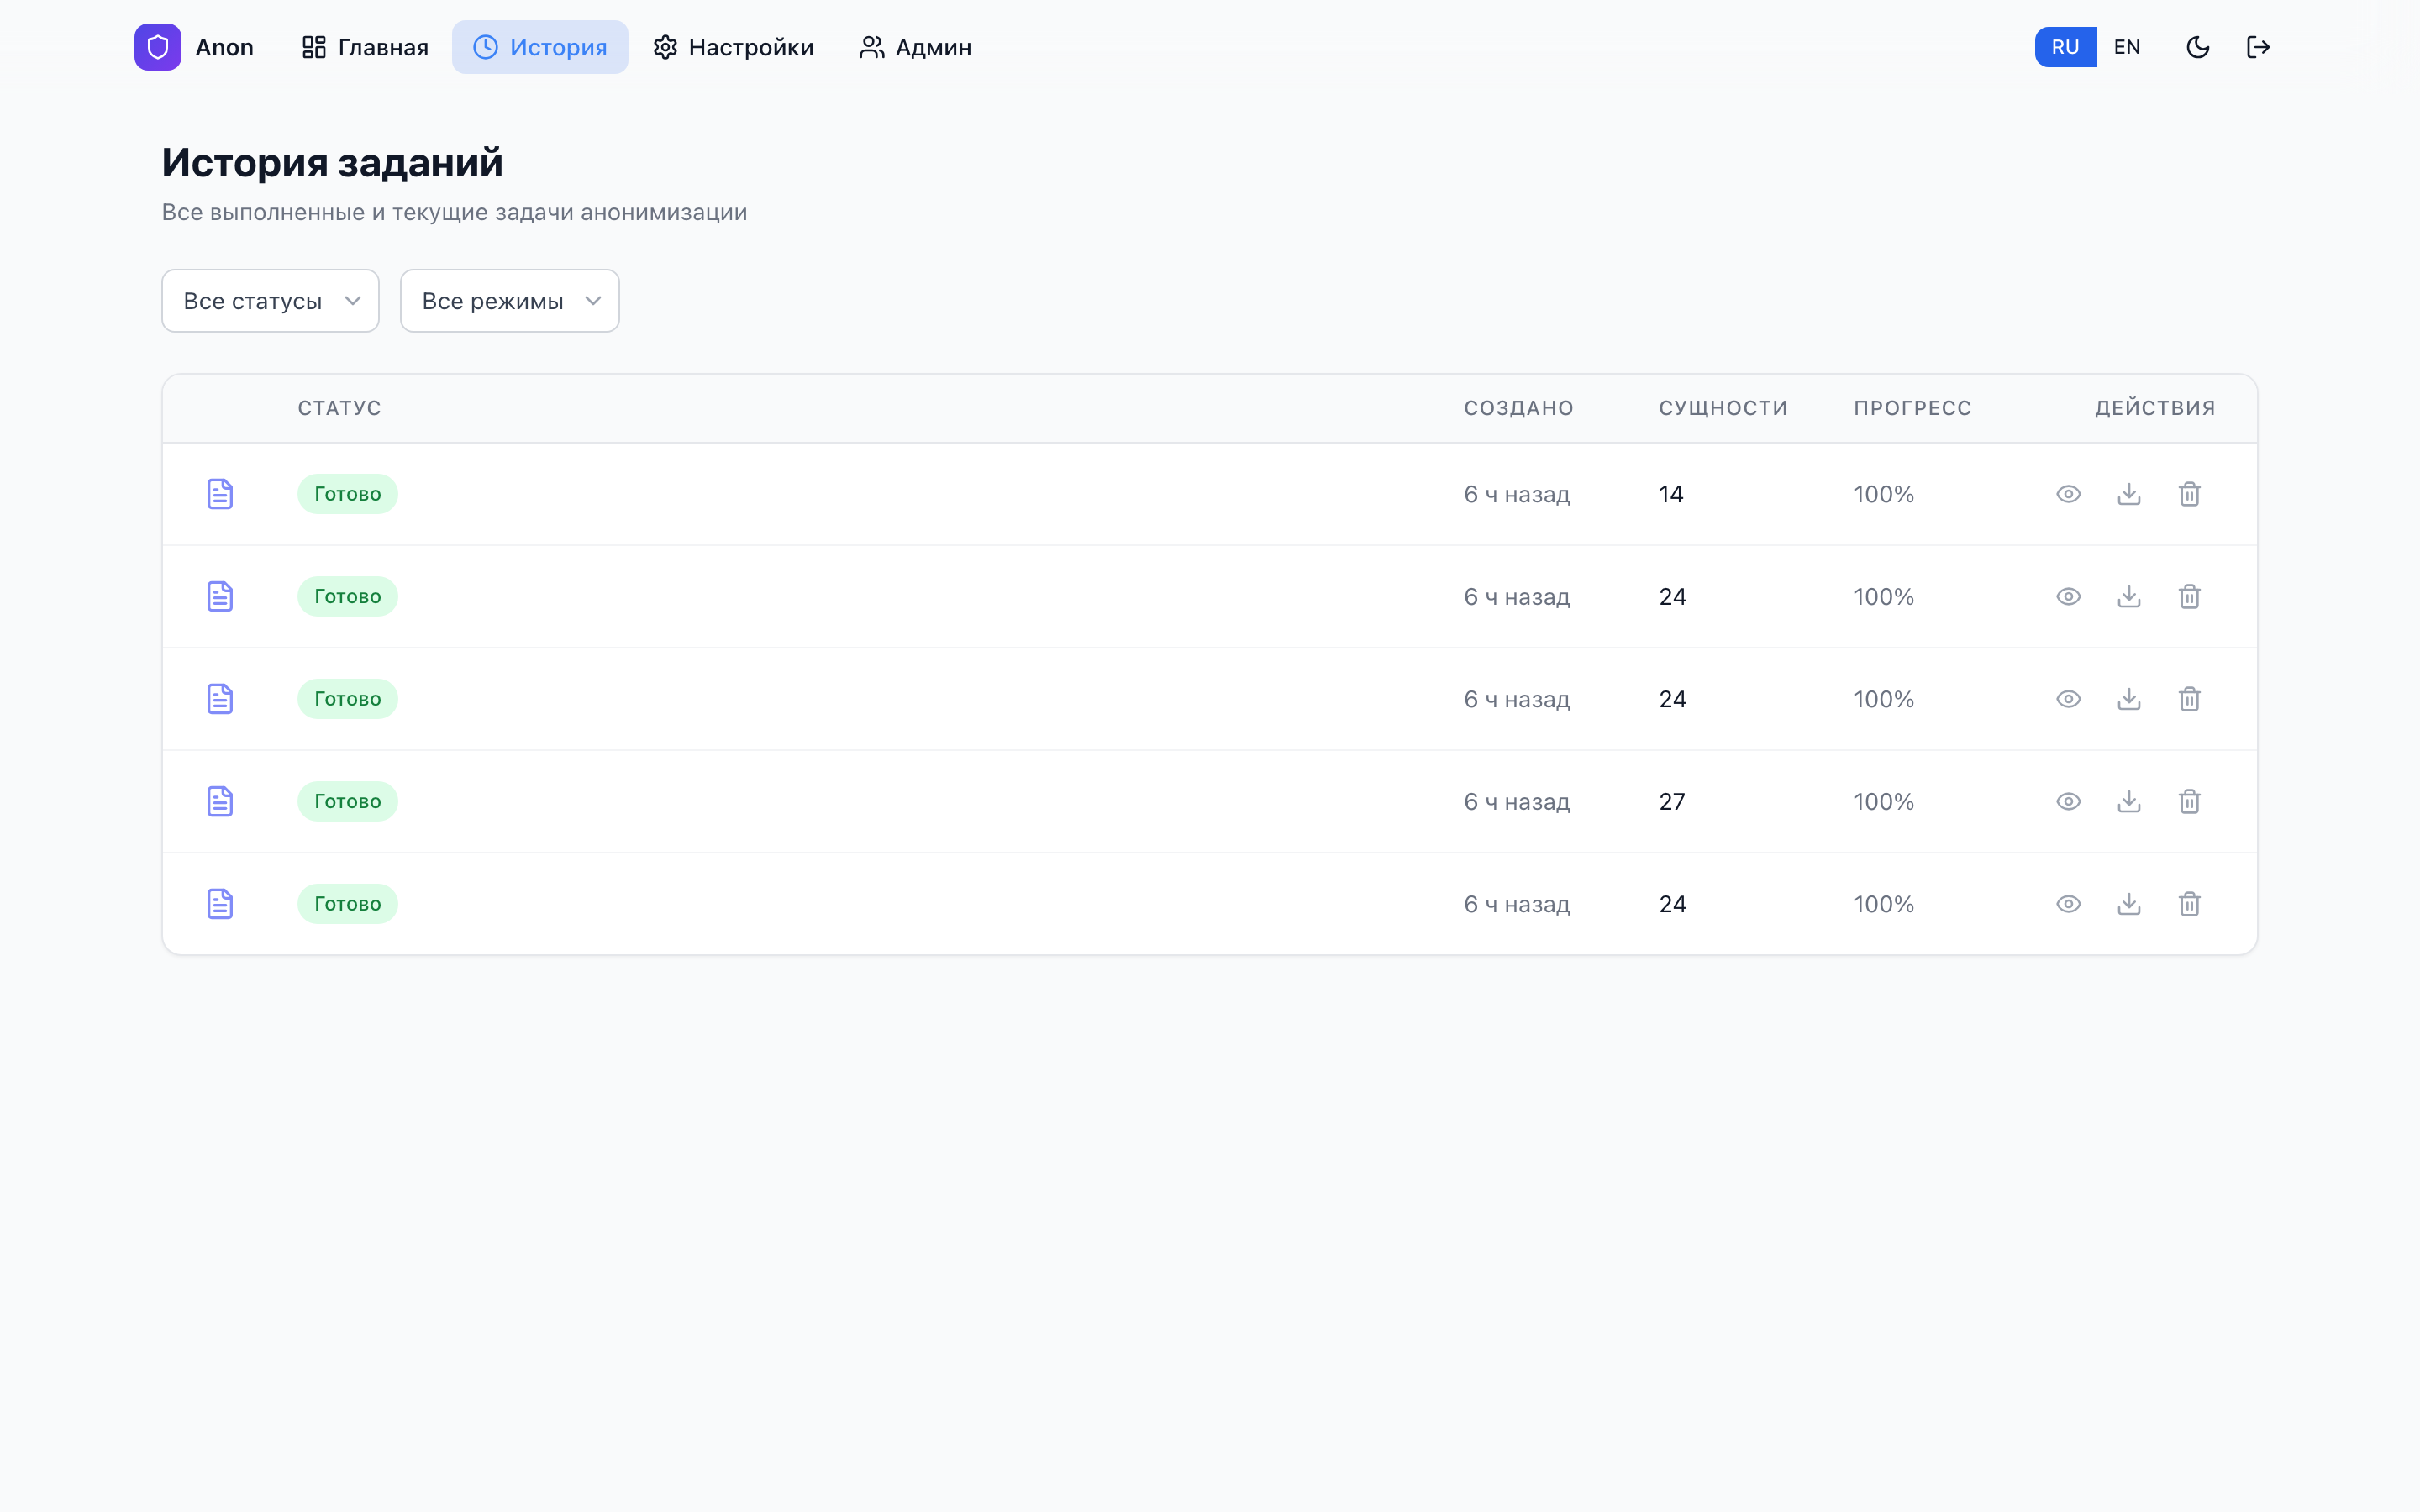Click document icon in row with 27 entities
This screenshot has height=1512, width=2420.
point(220,801)
